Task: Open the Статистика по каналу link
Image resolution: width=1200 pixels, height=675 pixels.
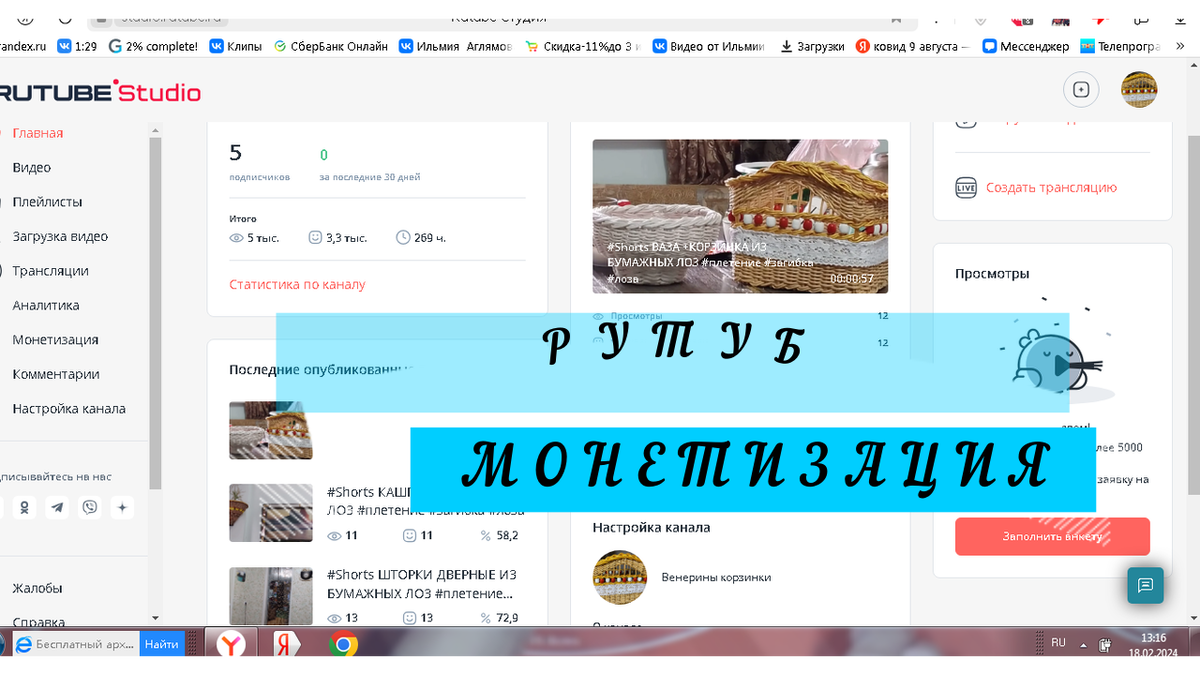Action: coord(297,285)
